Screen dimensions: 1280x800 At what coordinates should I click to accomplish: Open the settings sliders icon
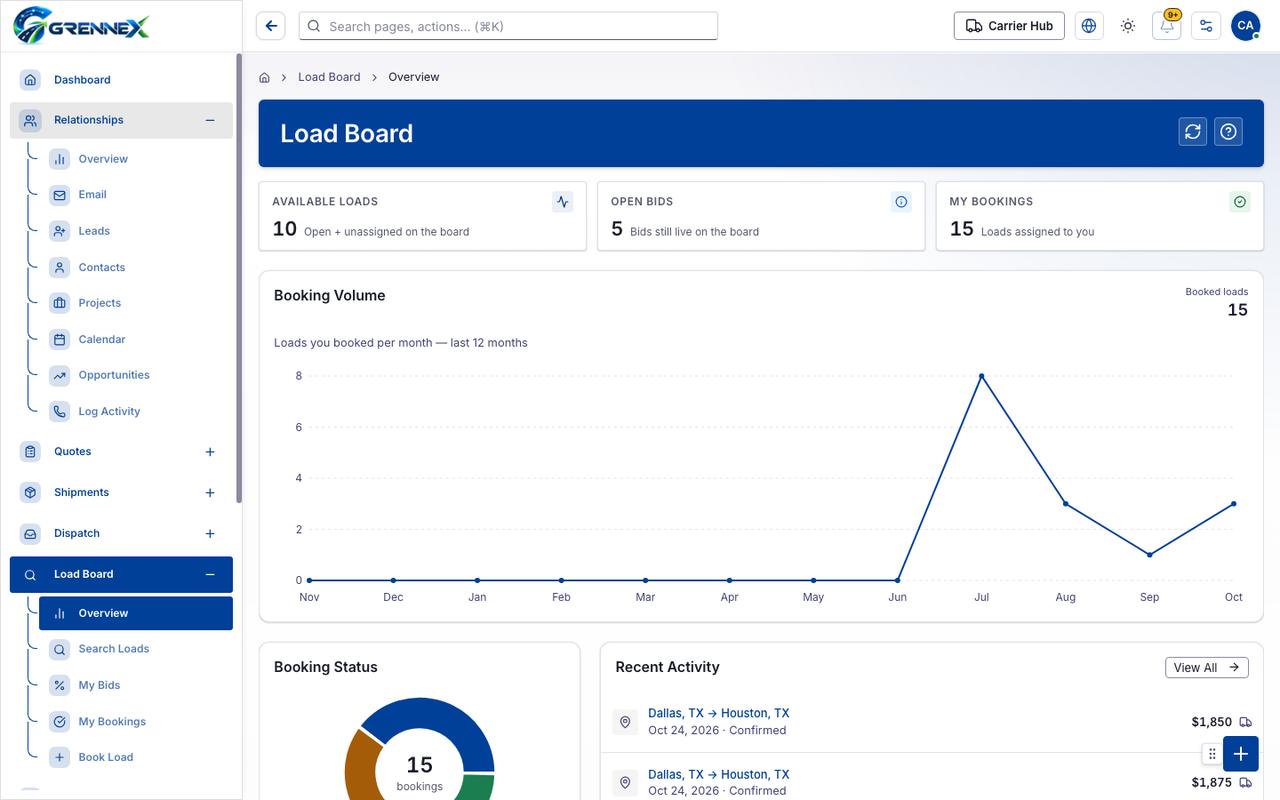click(1206, 26)
